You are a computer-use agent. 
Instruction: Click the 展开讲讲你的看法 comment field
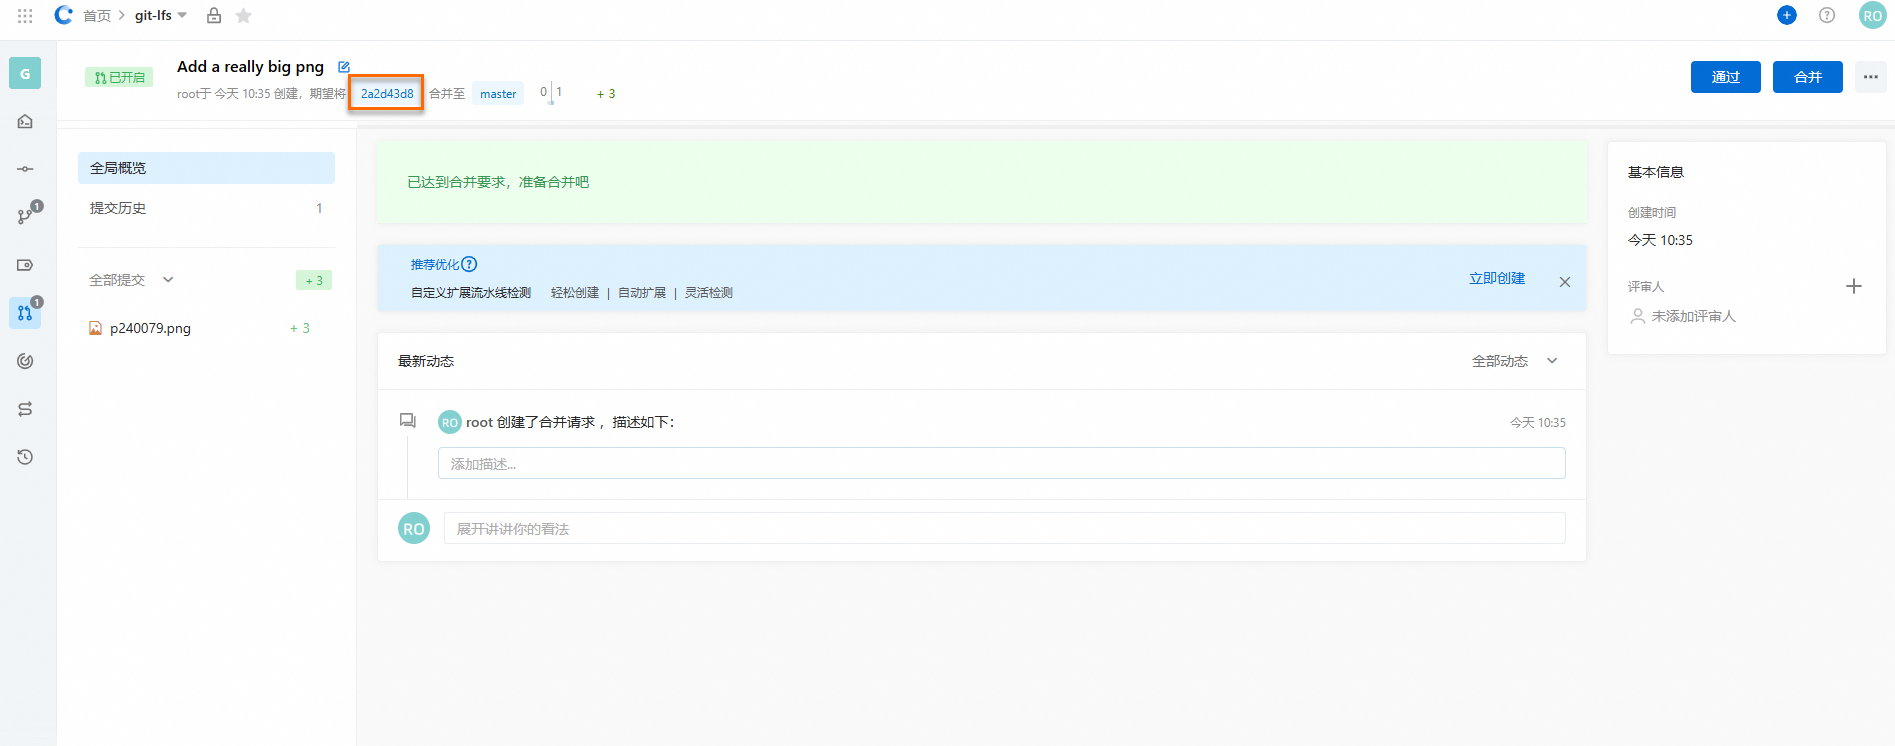pyautogui.click(x=1005, y=528)
